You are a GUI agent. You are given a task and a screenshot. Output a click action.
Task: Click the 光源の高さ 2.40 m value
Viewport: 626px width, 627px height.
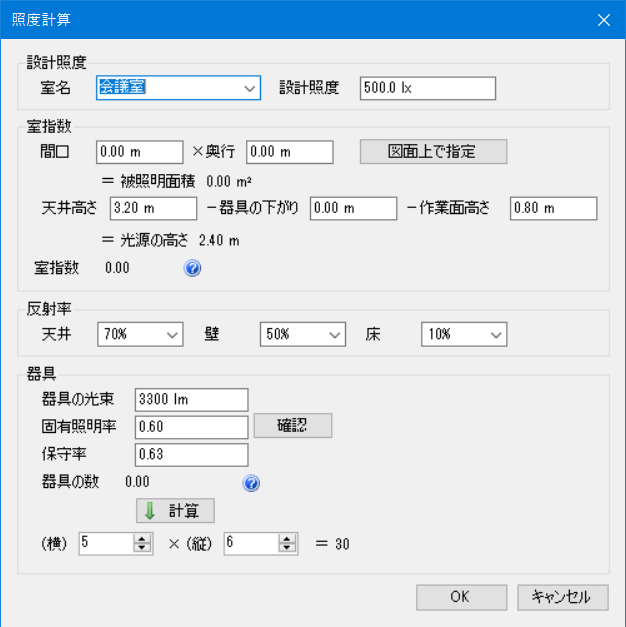tap(219, 241)
